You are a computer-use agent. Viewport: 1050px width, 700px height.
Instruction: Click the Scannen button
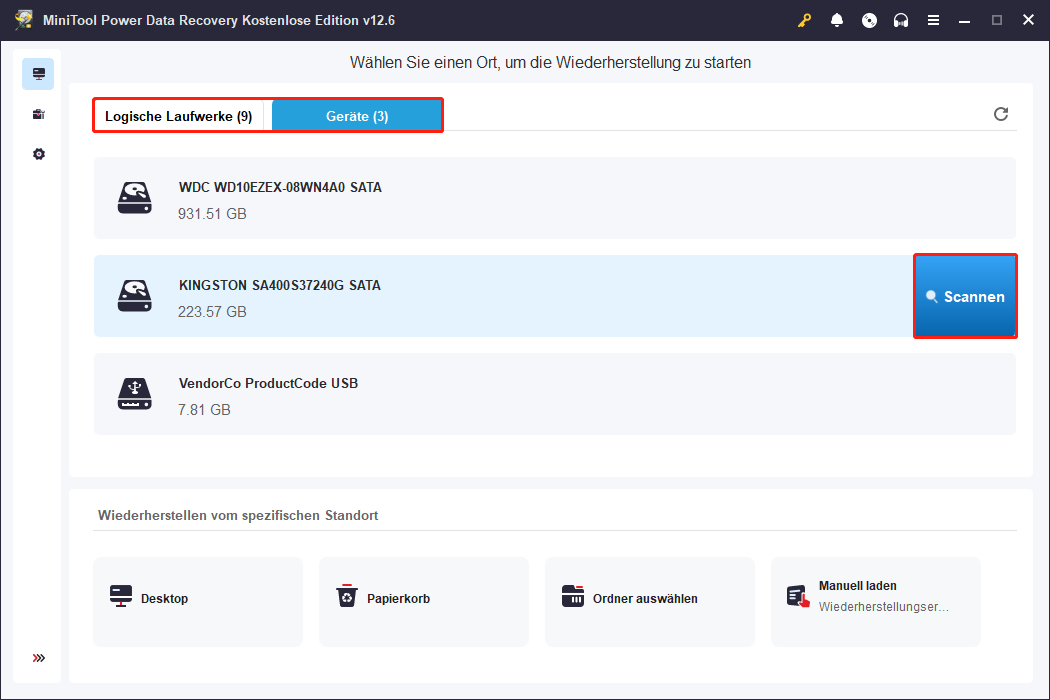click(x=965, y=296)
